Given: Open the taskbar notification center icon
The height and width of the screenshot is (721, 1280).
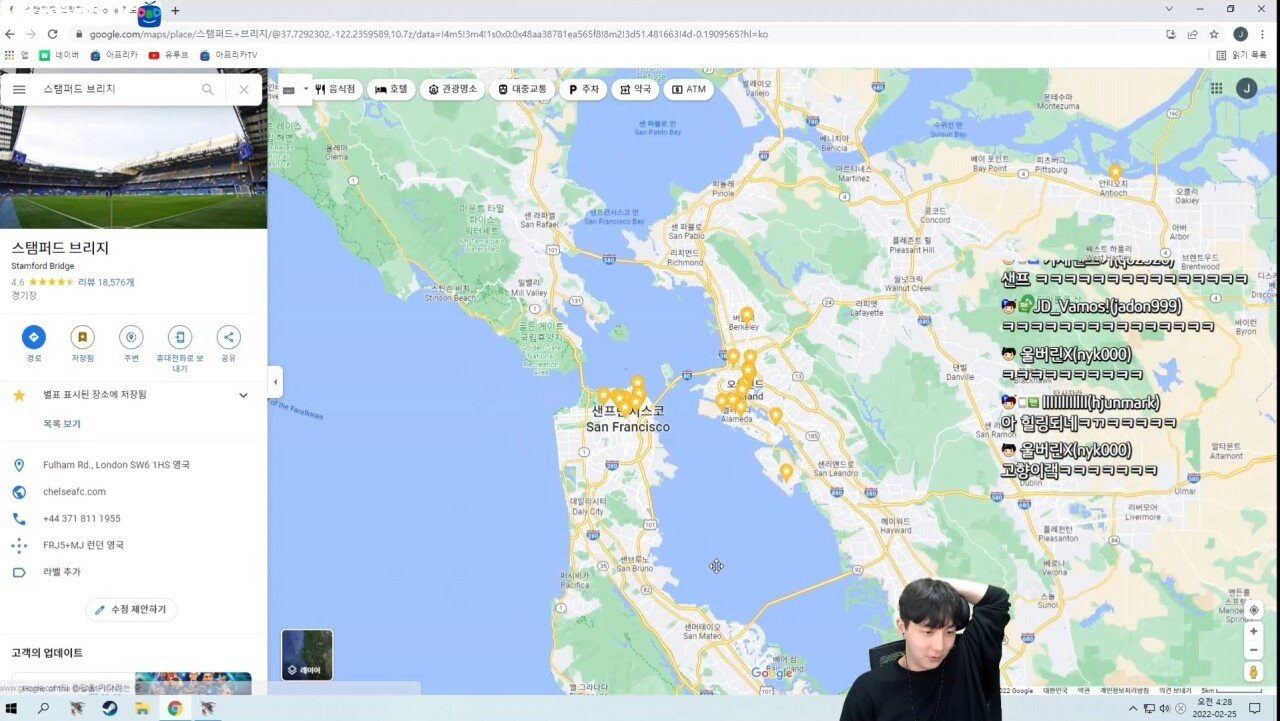Looking at the screenshot, I should click(1254, 708).
